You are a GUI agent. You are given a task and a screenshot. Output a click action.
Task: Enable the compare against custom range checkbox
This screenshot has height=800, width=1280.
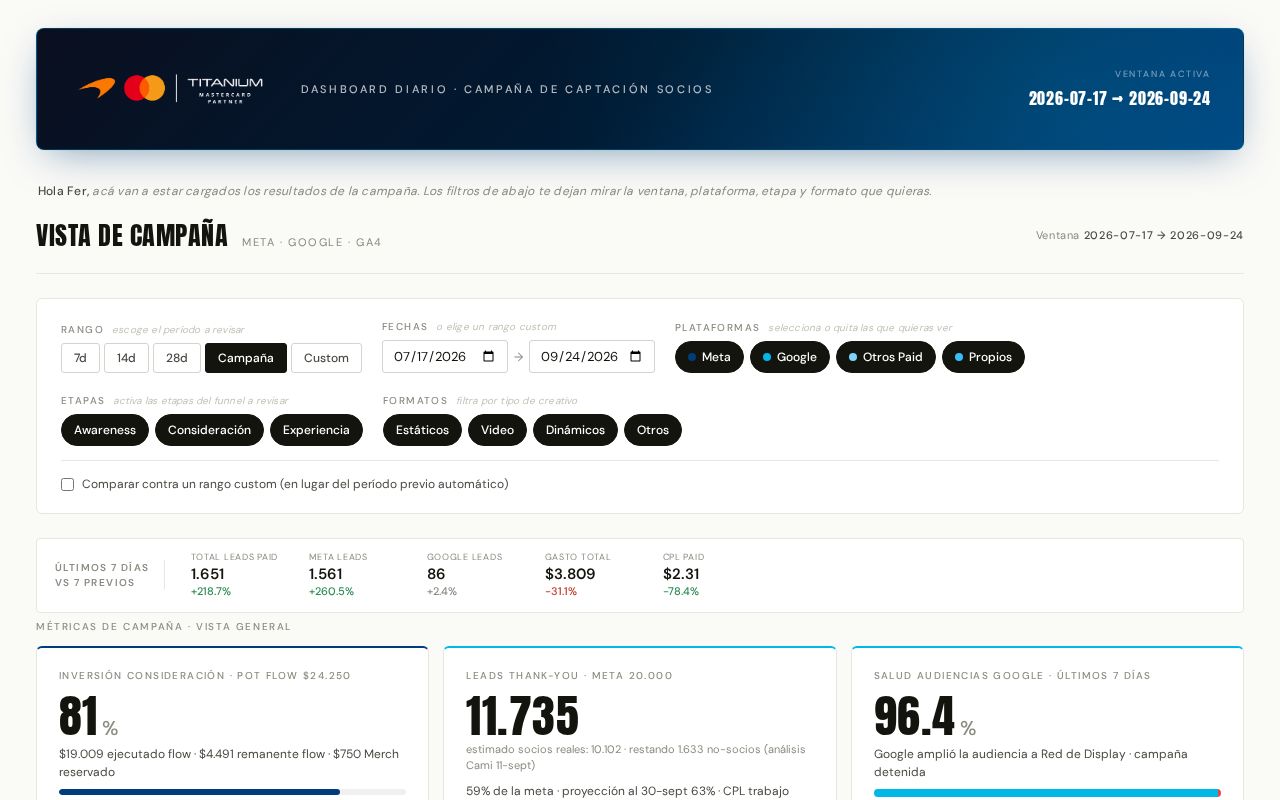click(x=68, y=485)
